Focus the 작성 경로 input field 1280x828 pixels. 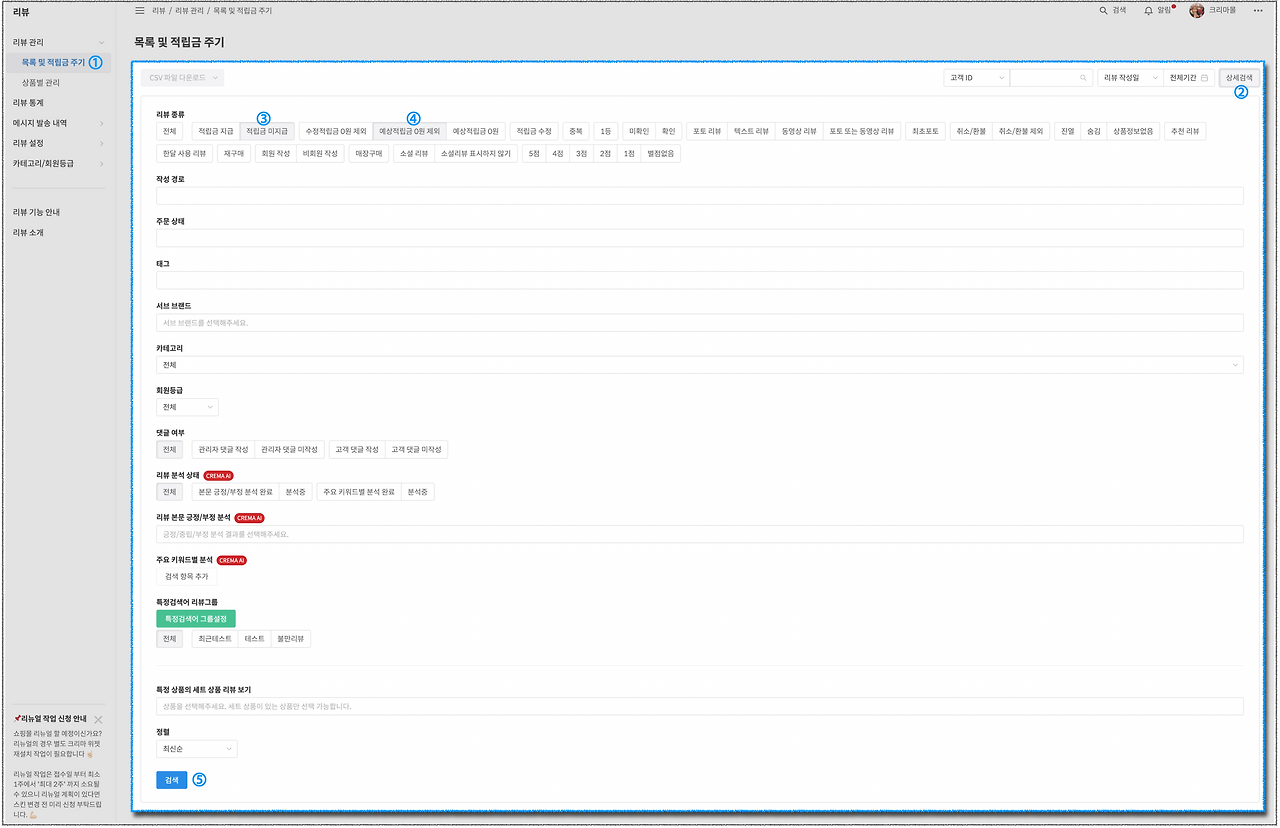pos(700,196)
